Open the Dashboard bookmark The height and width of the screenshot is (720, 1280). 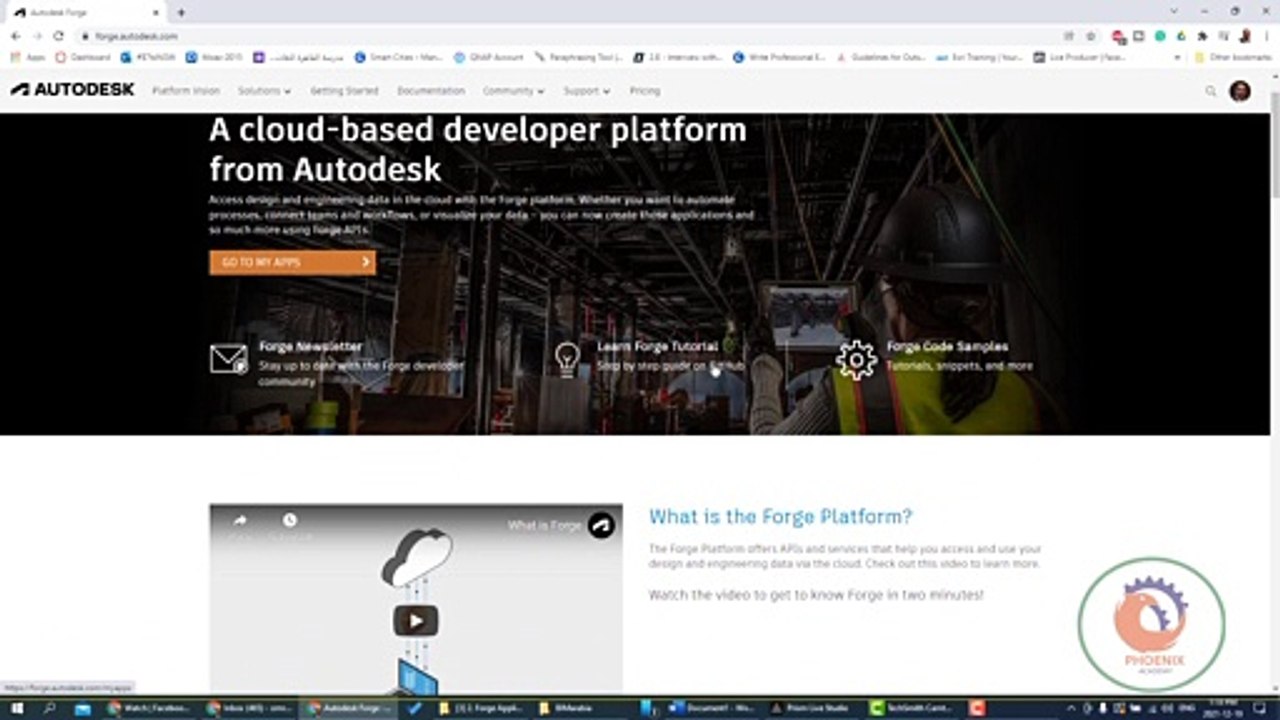(x=83, y=58)
